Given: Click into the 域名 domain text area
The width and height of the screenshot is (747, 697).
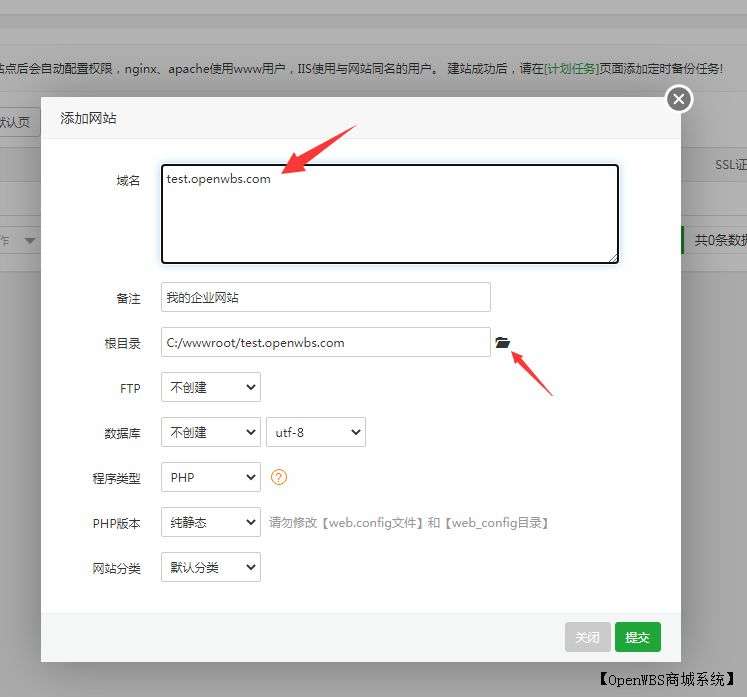Looking at the screenshot, I should pos(389,214).
